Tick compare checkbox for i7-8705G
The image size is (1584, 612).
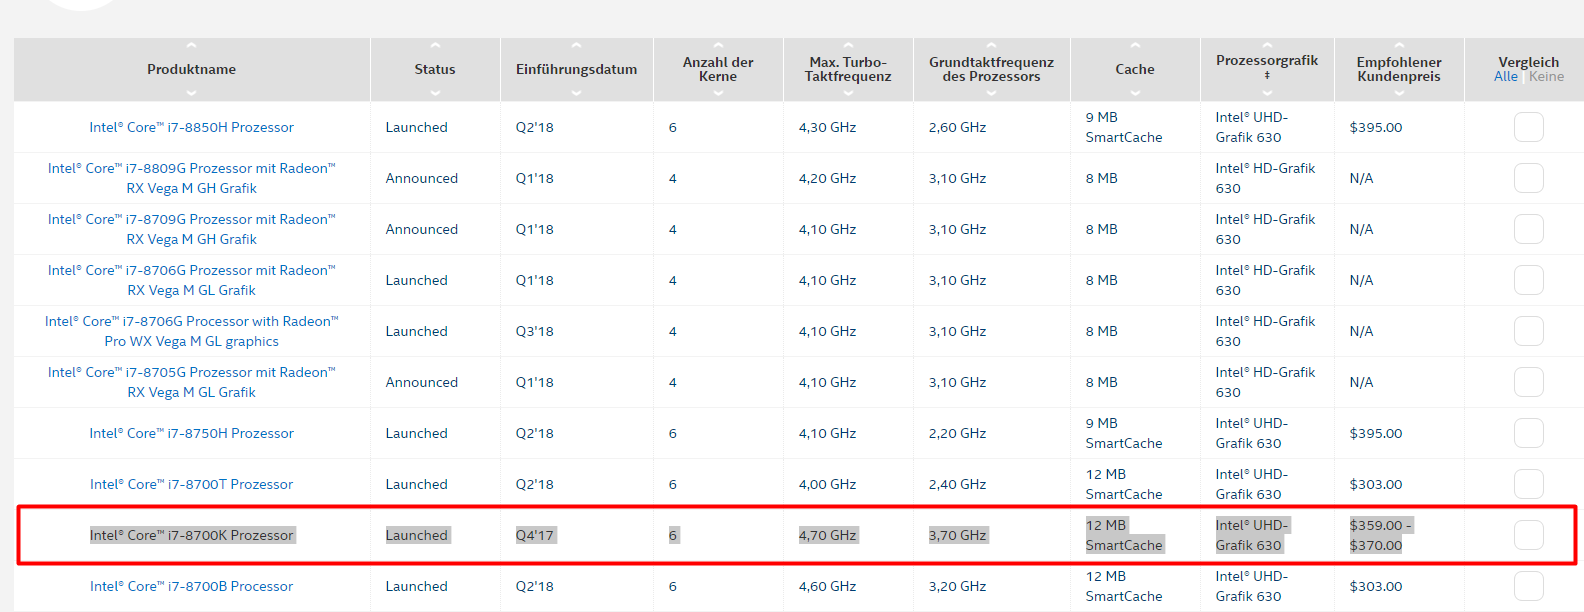(1528, 382)
